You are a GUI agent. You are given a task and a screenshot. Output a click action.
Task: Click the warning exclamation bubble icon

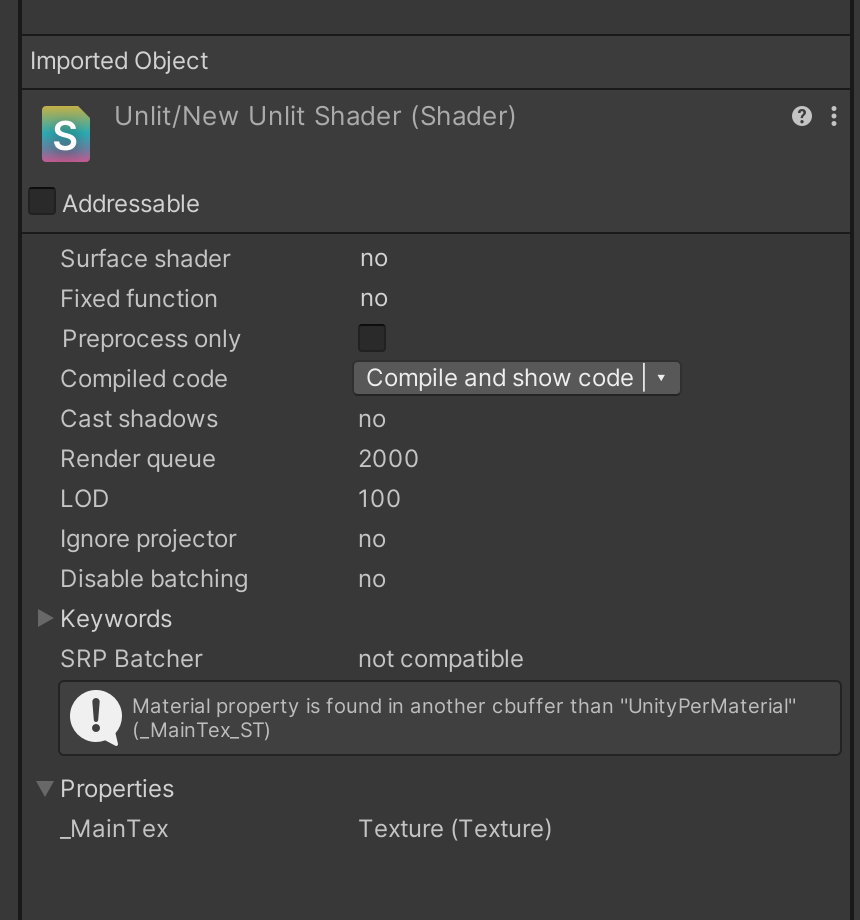(96, 717)
